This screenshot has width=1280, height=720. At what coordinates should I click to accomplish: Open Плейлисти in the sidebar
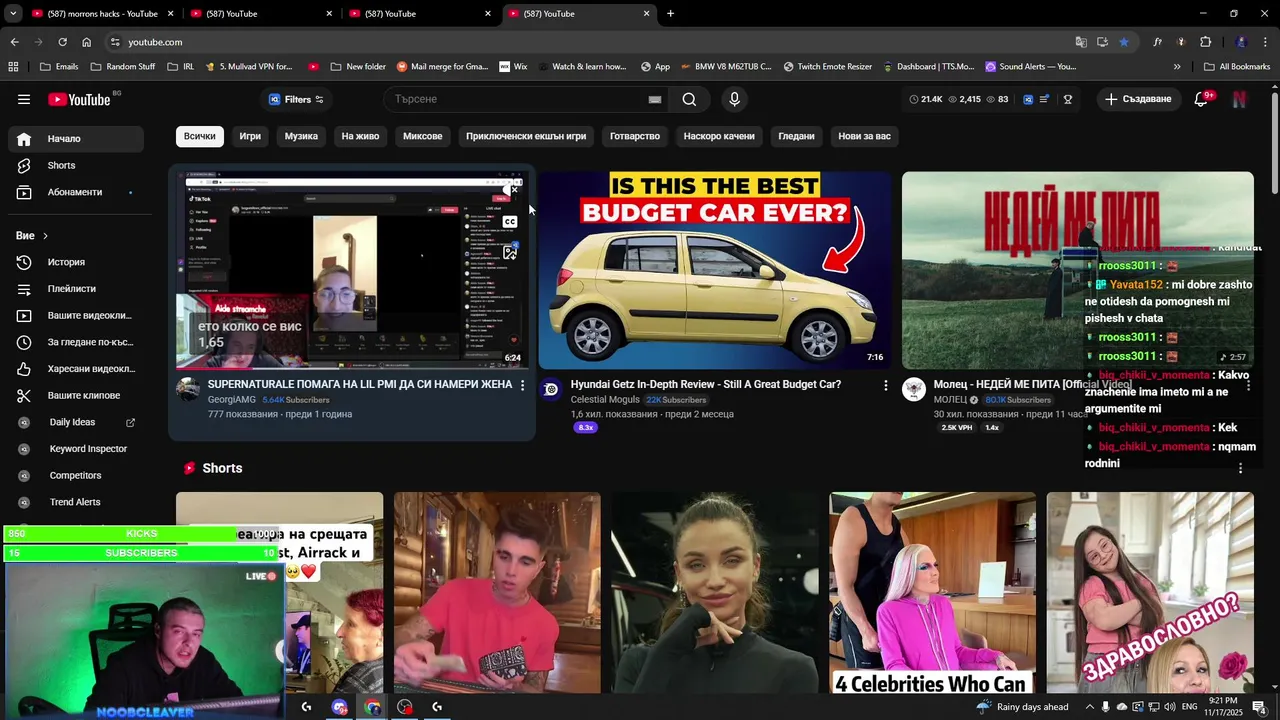click(x=75, y=289)
